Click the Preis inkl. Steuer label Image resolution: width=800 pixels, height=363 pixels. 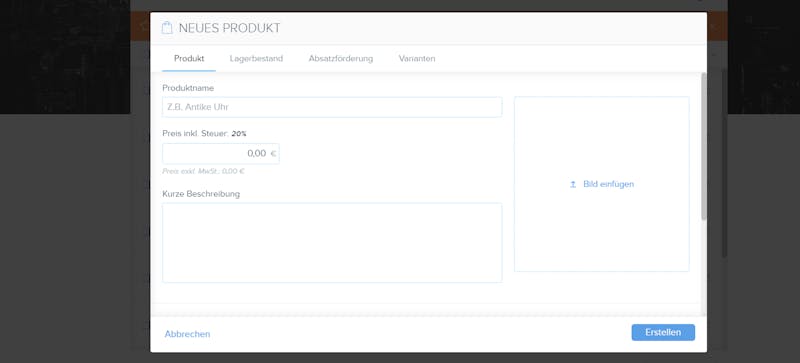(x=195, y=134)
